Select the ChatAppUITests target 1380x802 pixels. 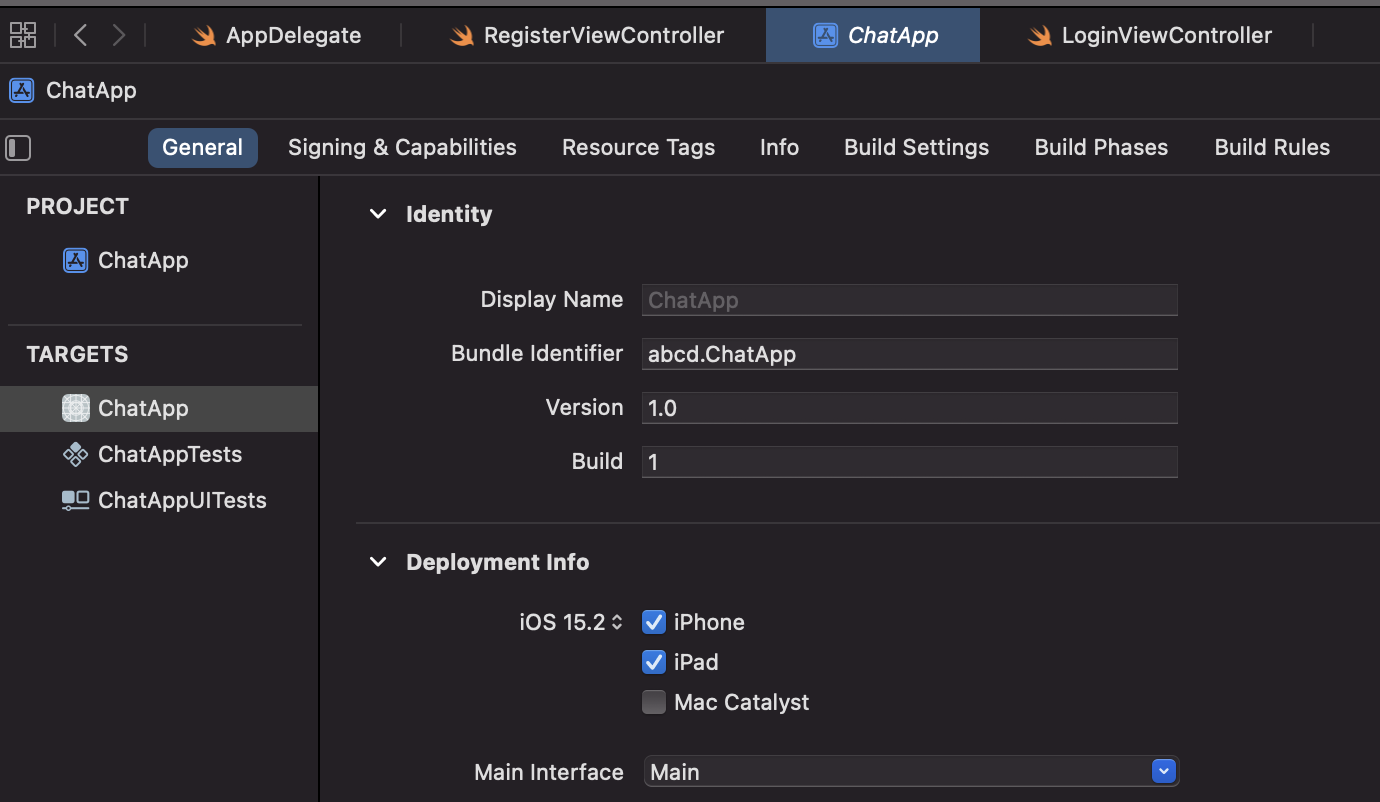point(181,500)
